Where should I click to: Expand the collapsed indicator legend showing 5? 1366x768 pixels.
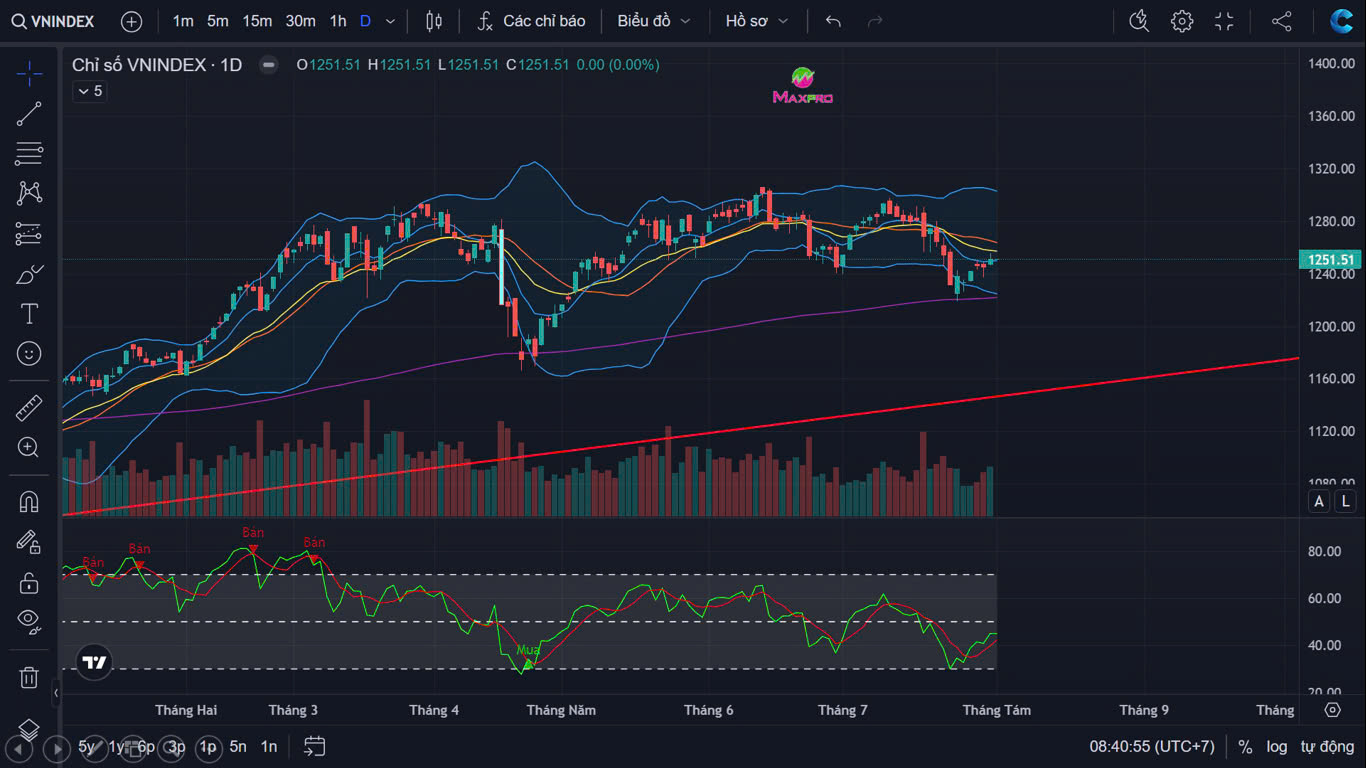[89, 91]
